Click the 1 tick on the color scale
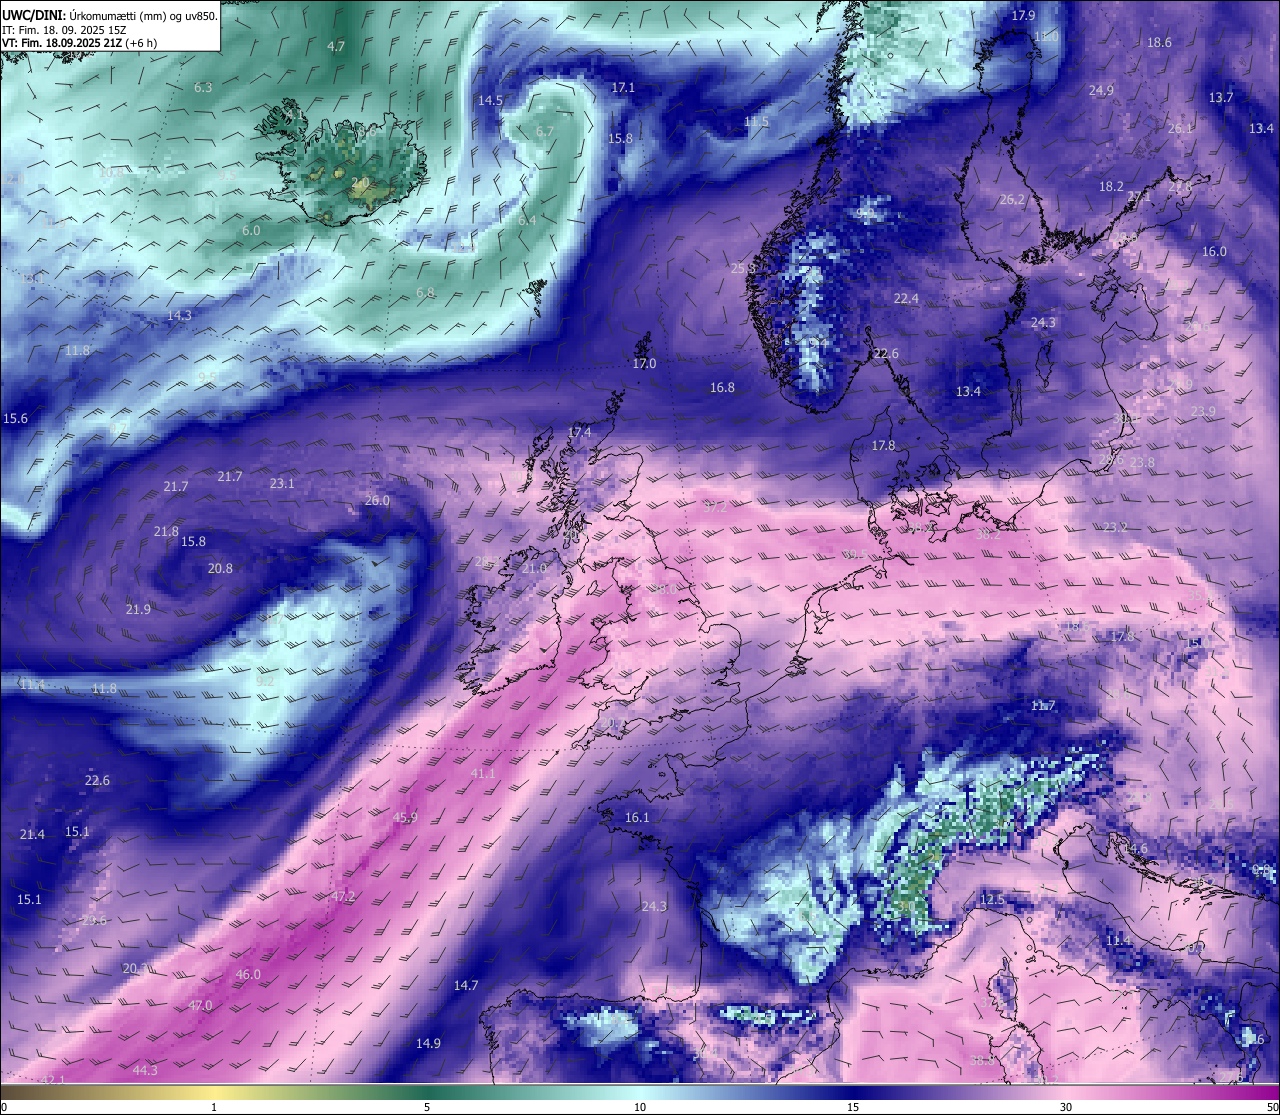The image size is (1280, 1115). pos(214,1107)
